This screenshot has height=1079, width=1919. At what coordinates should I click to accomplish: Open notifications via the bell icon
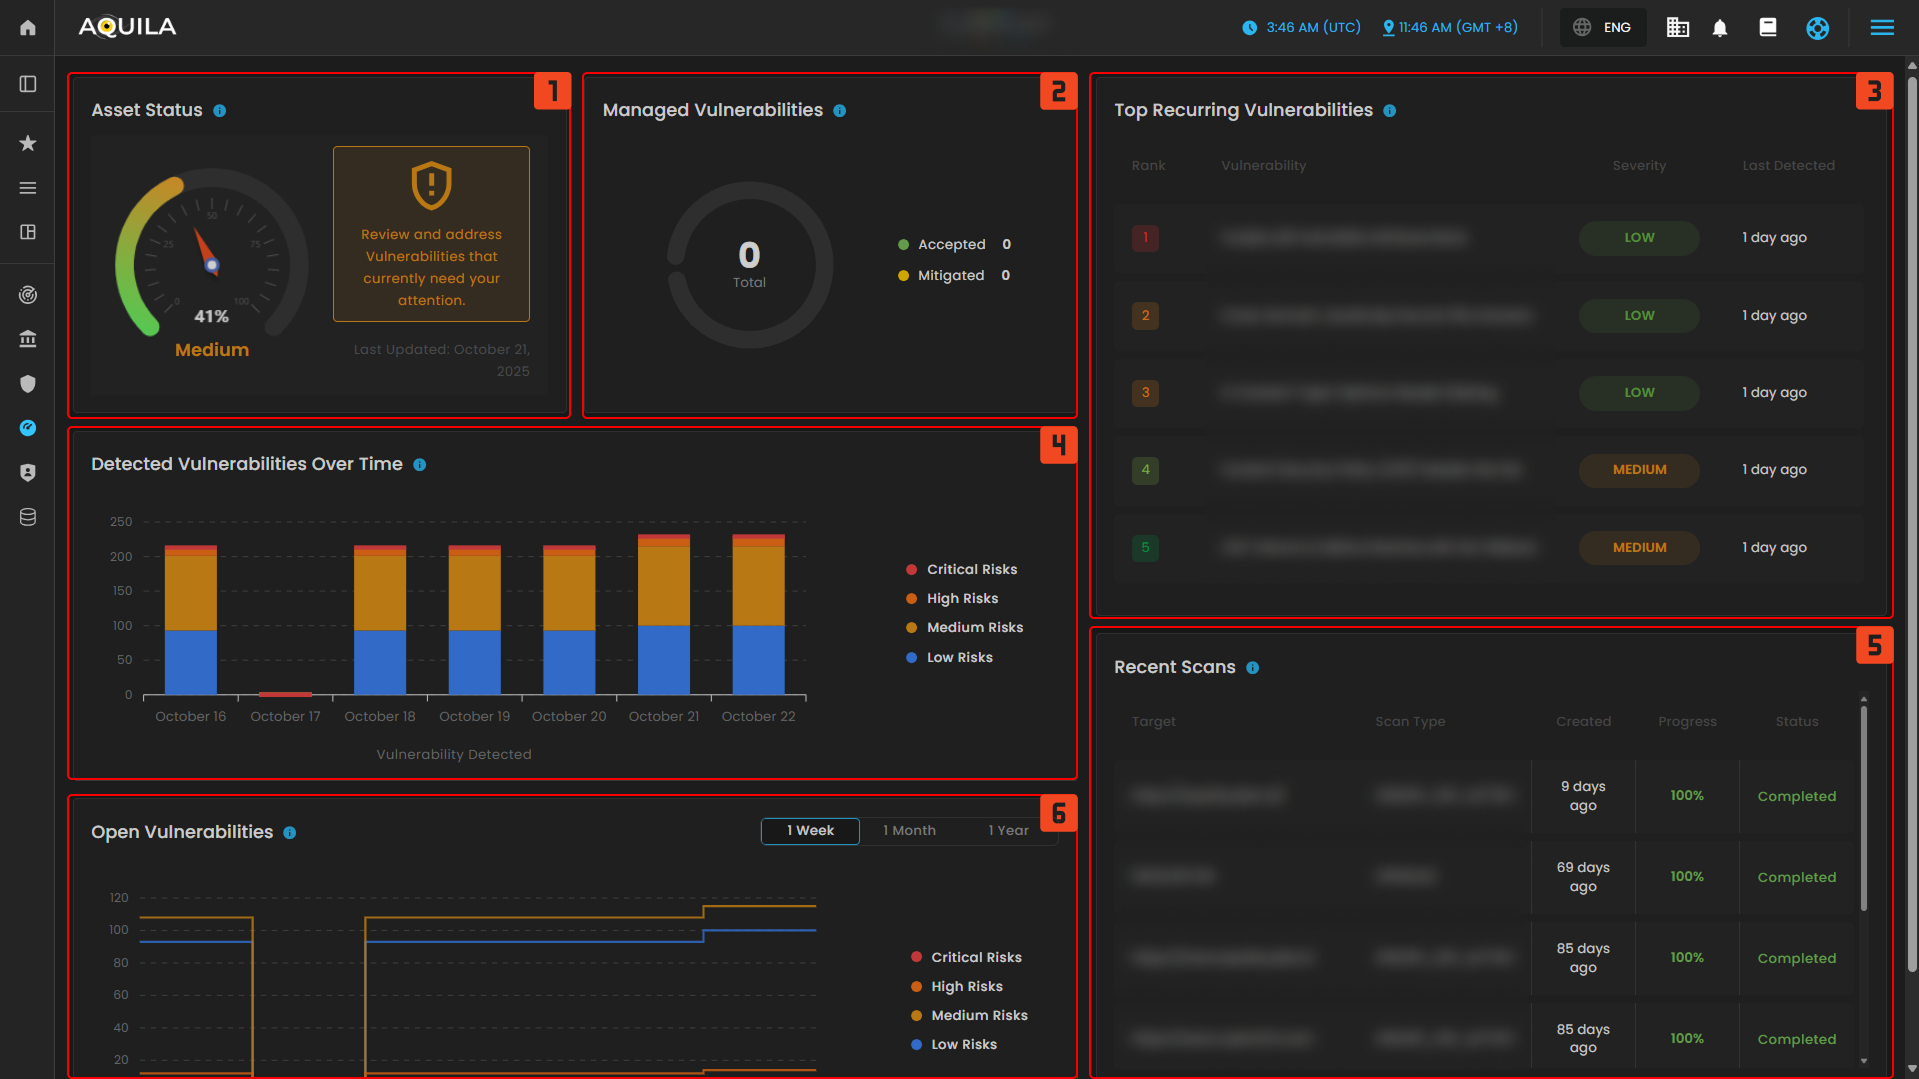click(1720, 28)
